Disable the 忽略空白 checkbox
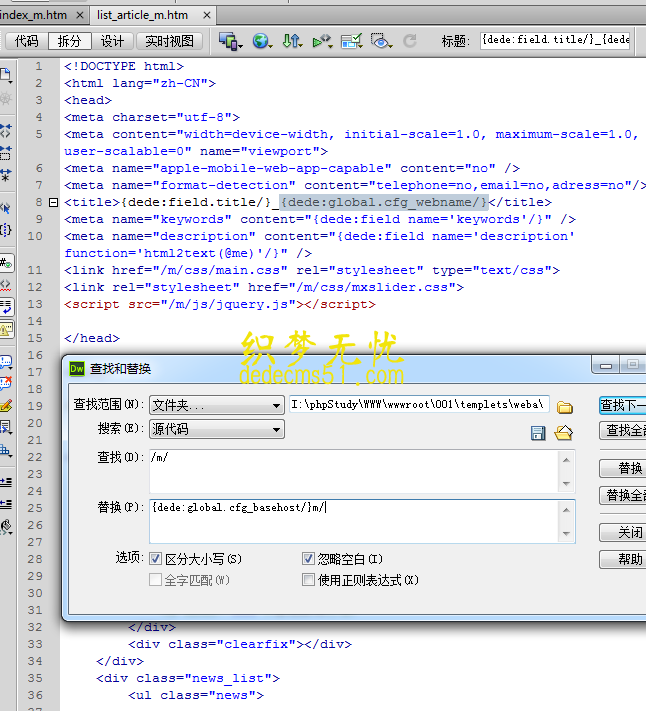This screenshot has width=646, height=711. [309, 559]
